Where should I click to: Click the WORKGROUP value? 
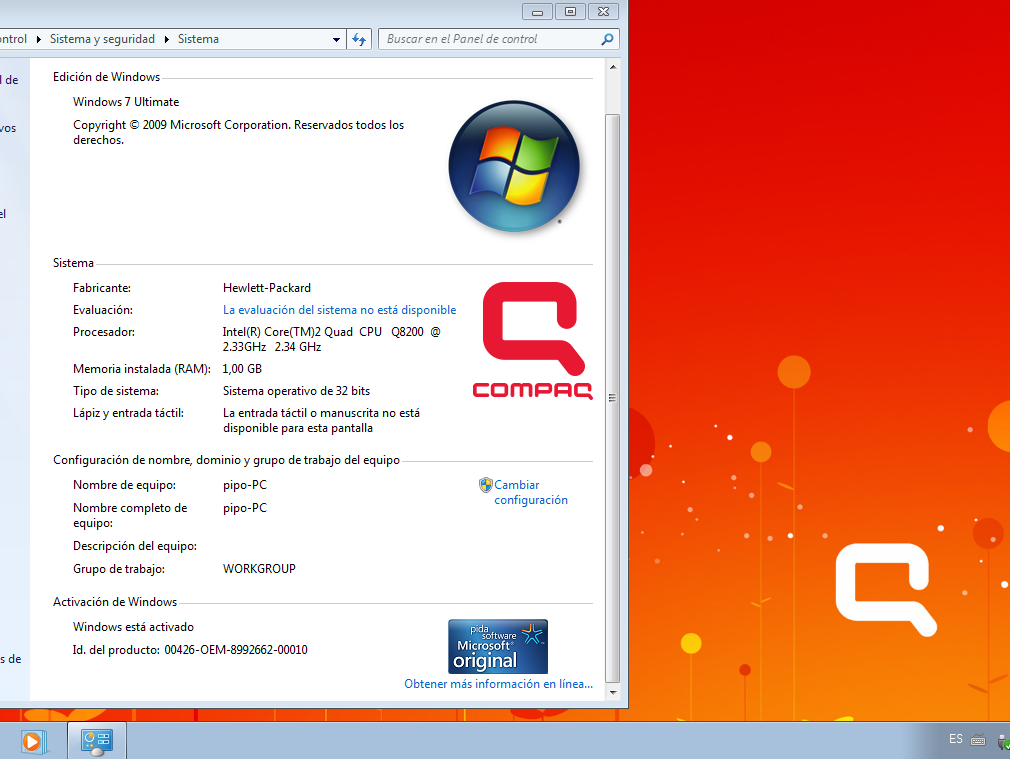[259, 569]
